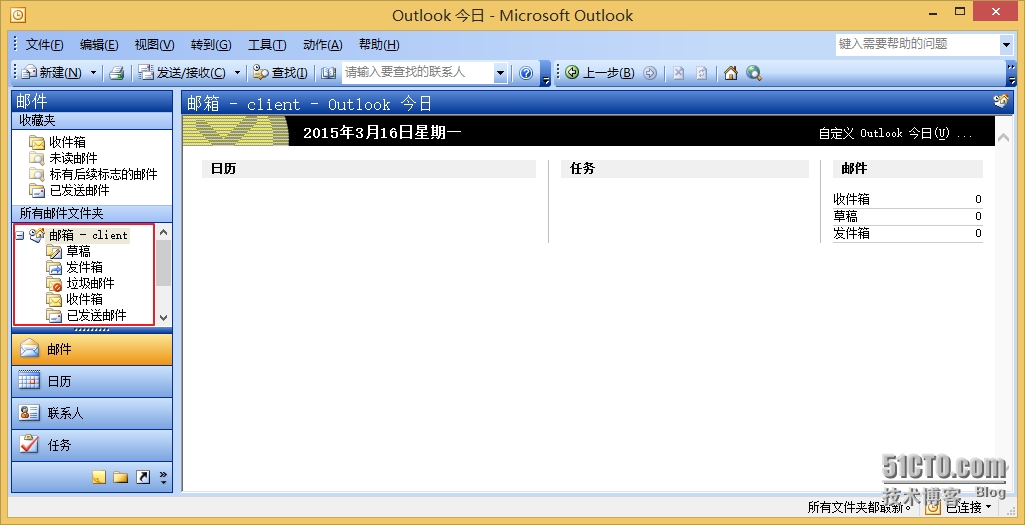Click the Tasks (任务) section header
Viewport: 1025px width, 525px height.
coord(685,169)
